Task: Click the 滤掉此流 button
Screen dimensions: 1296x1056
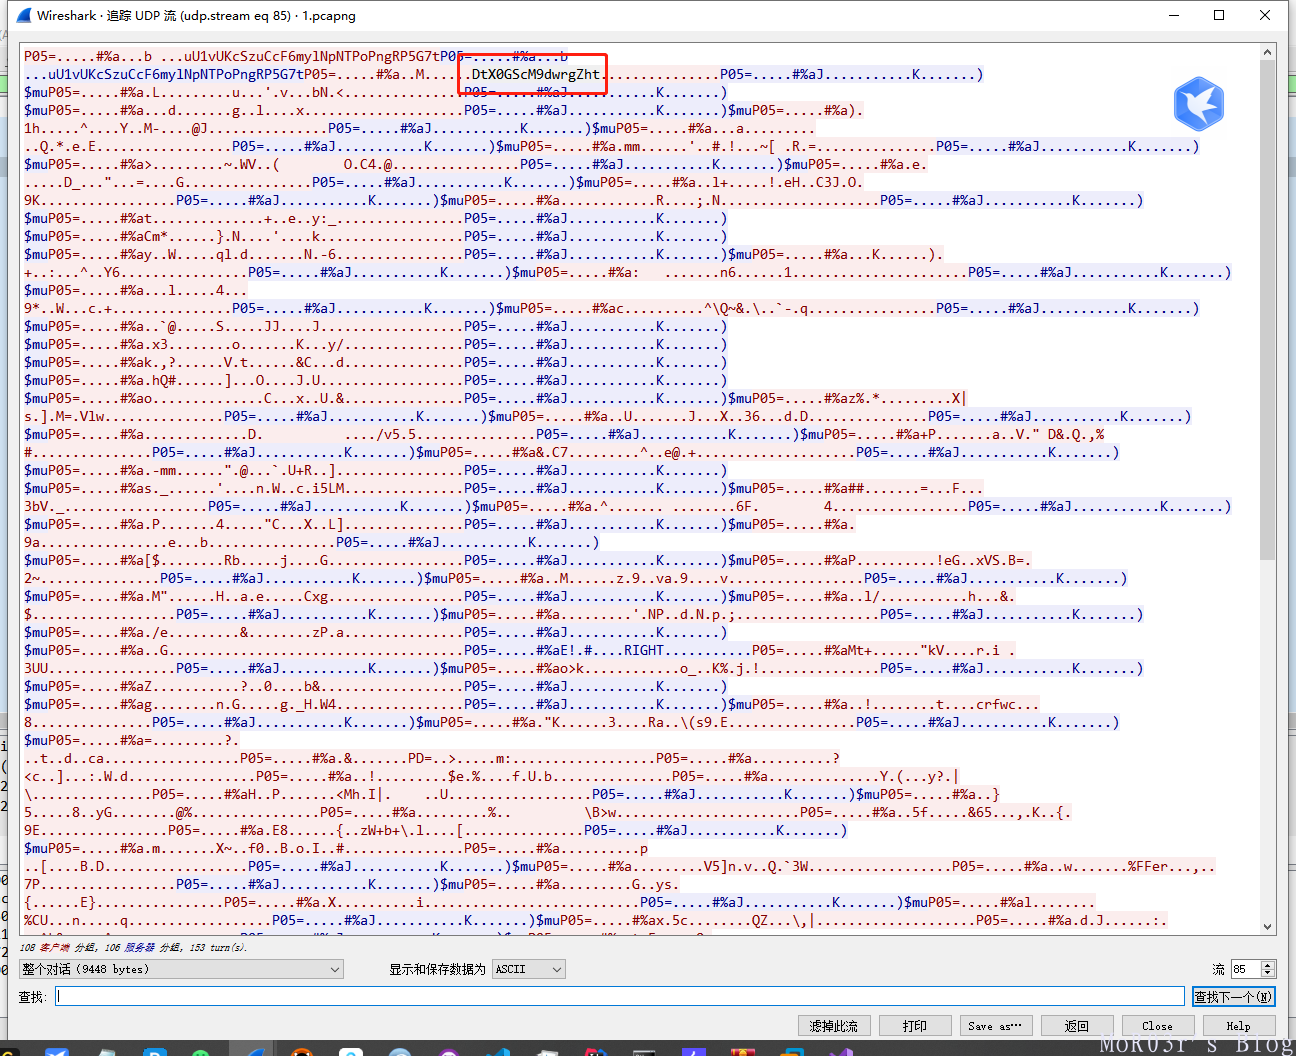Action: [x=834, y=1026]
